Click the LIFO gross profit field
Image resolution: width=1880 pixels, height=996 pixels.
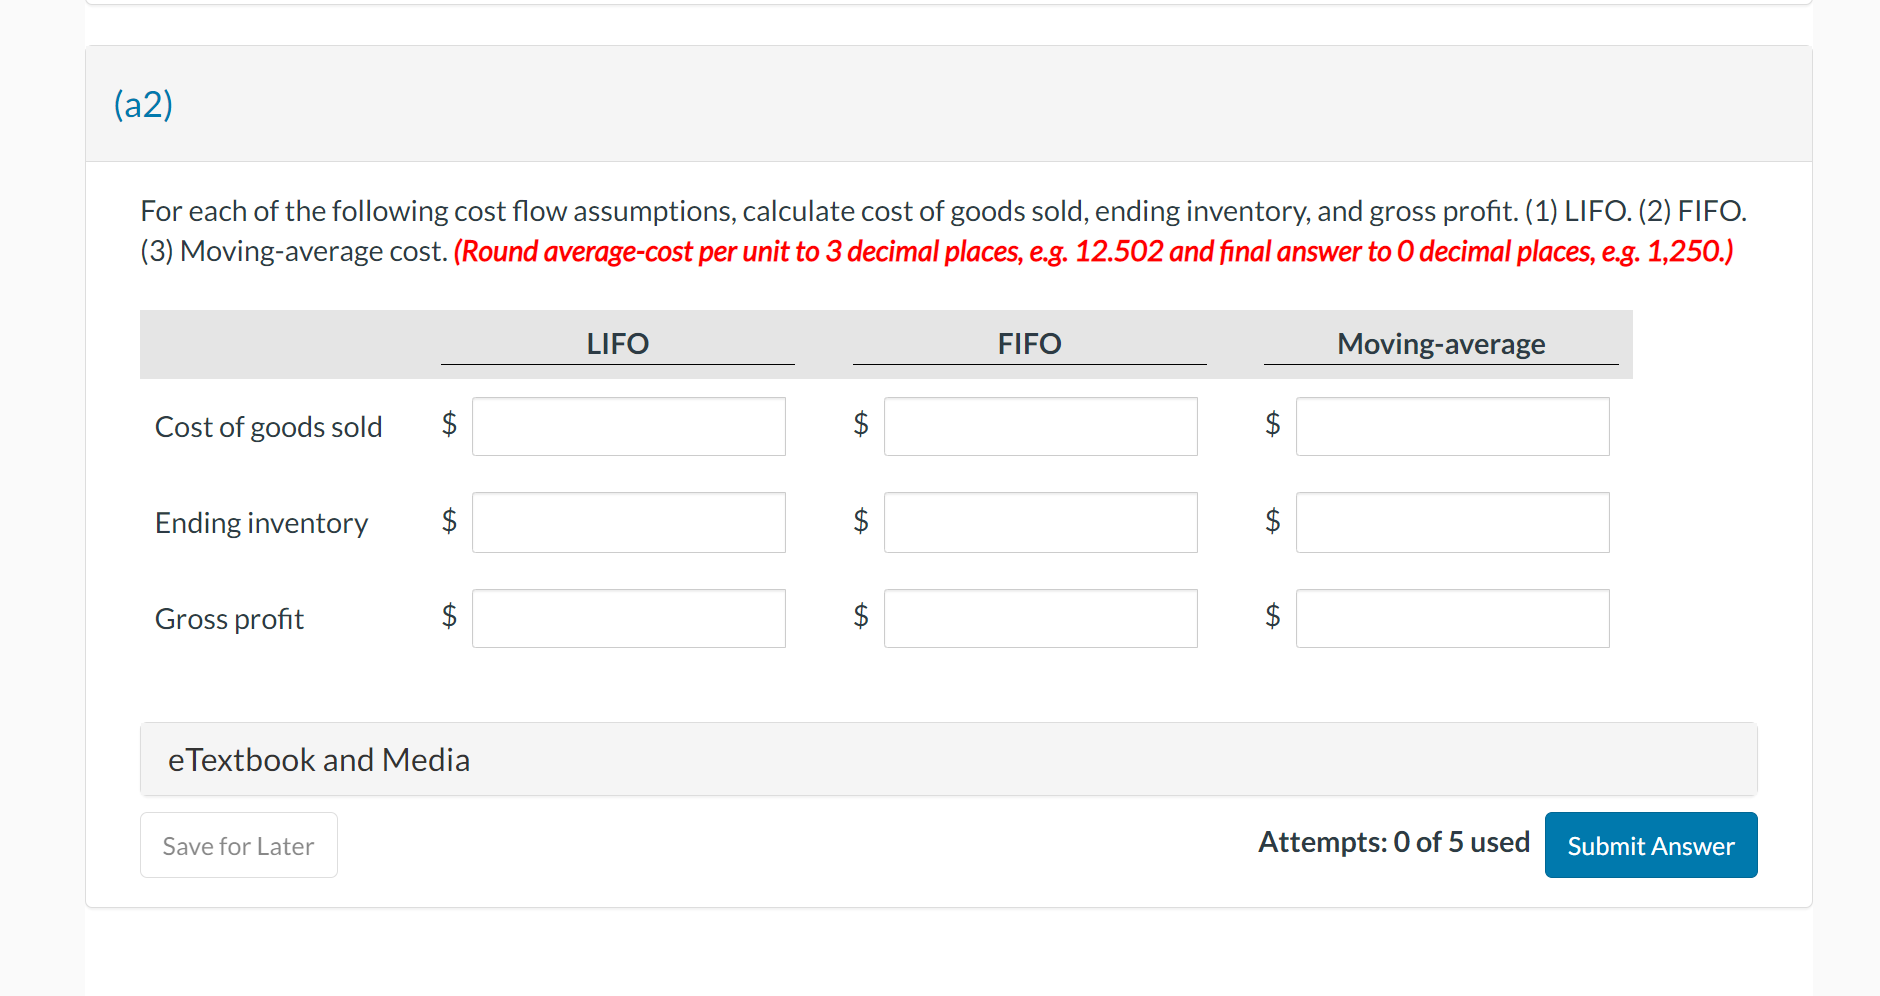point(628,618)
